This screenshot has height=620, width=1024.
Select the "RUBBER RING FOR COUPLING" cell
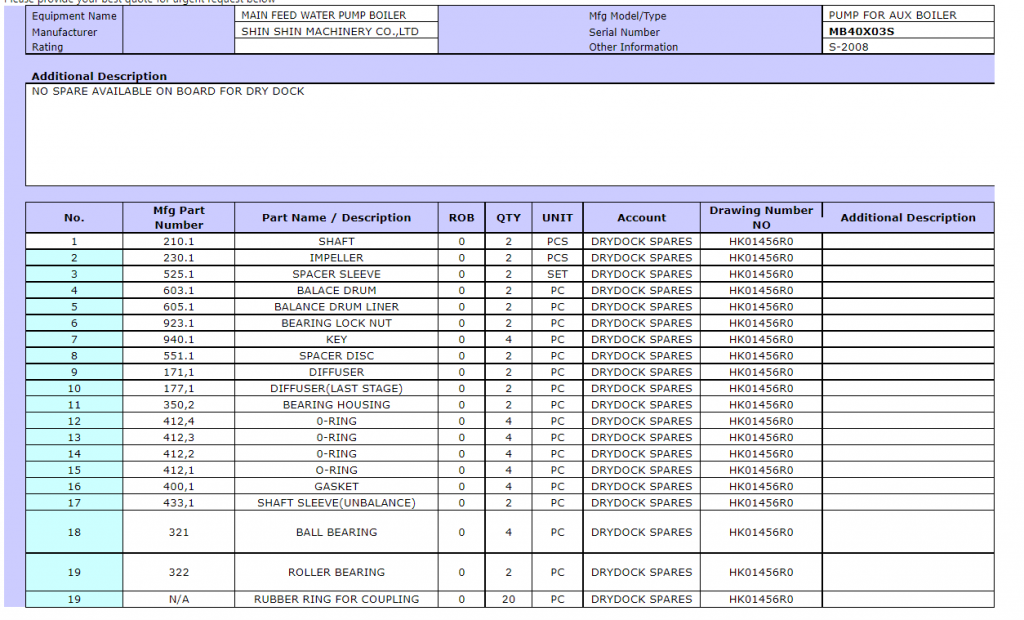coord(336,599)
